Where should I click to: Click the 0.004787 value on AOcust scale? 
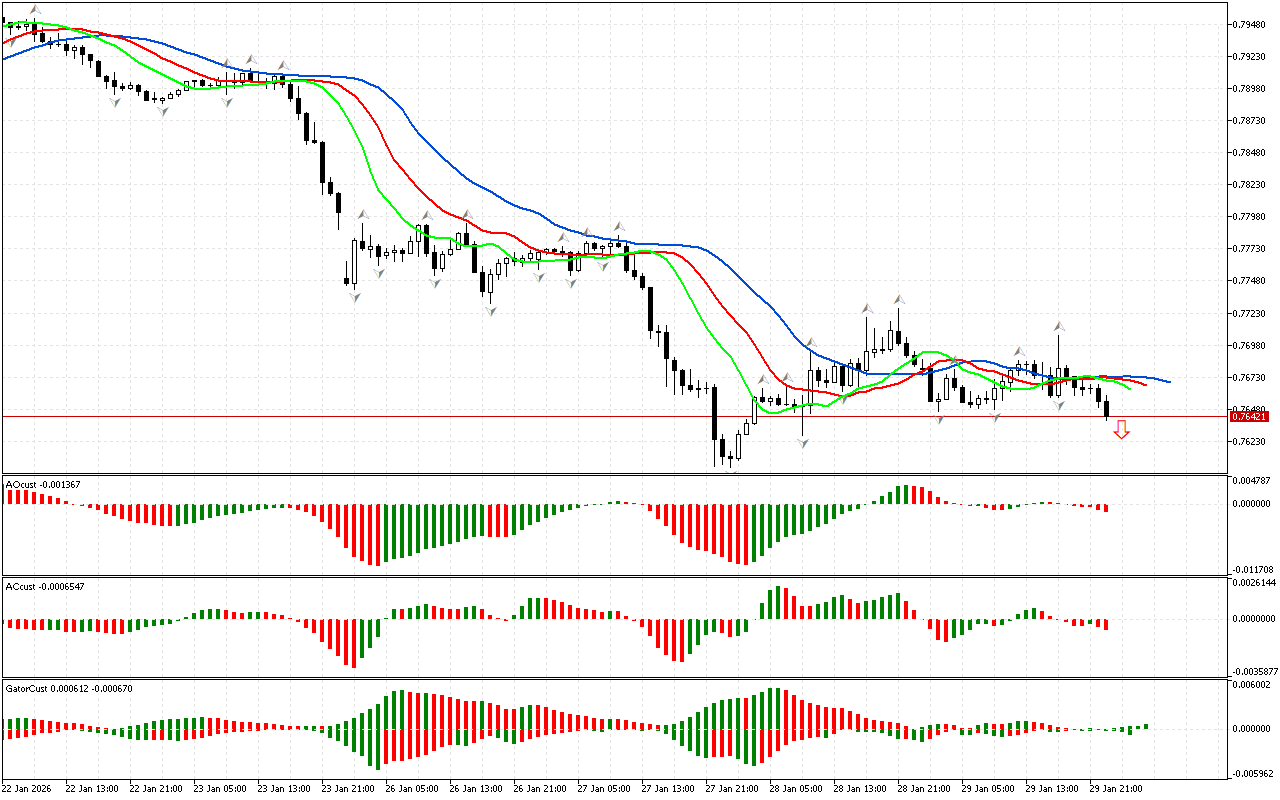pos(1253,481)
